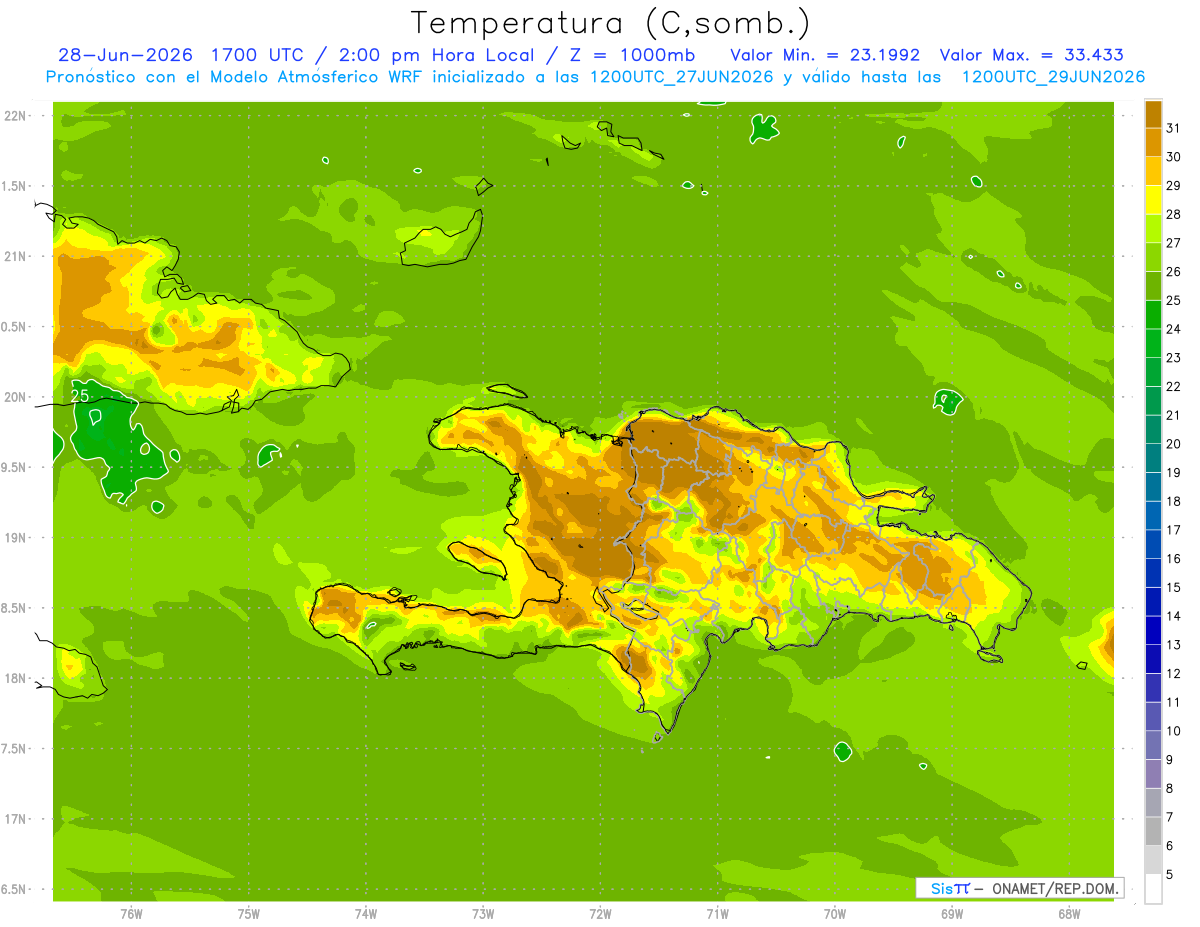Click the title 'Temperatura (C,somb.)'
The width and height of the screenshot is (1200, 927).
coord(610,23)
